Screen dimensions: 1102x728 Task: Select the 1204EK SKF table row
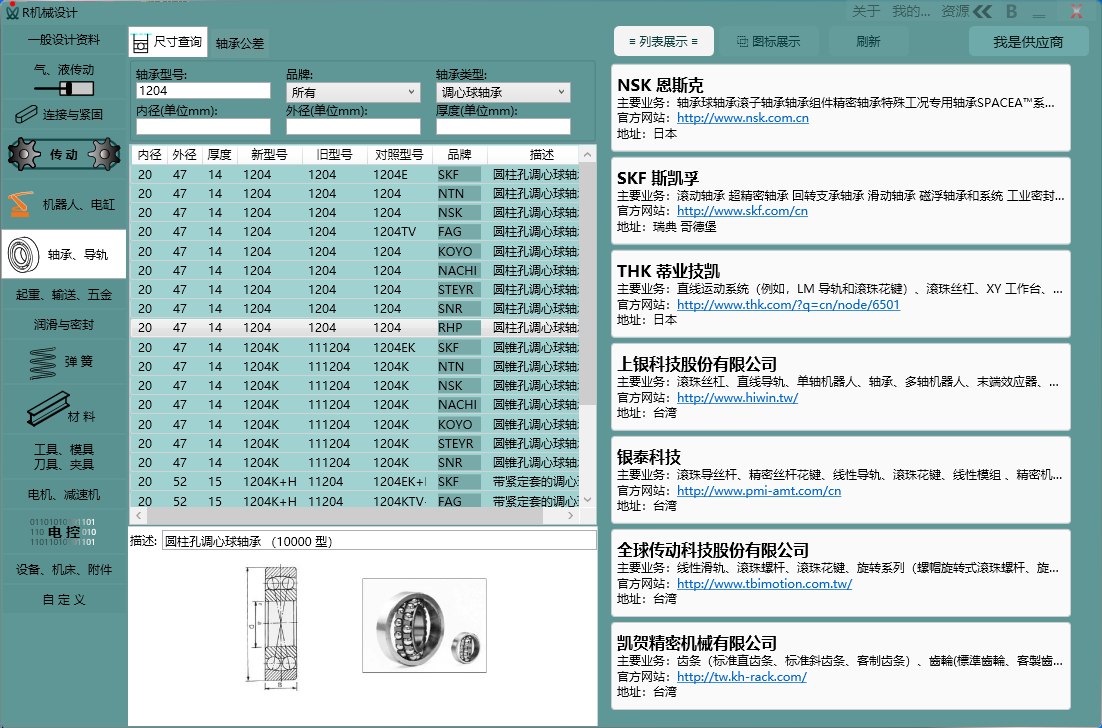tap(354, 347)
